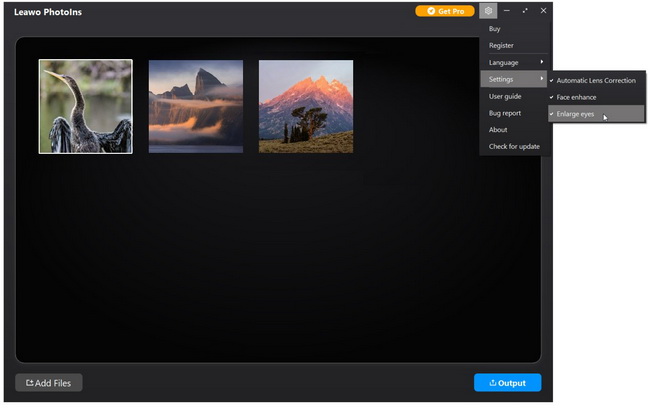Expand the Language submenu

pos(514,63)
